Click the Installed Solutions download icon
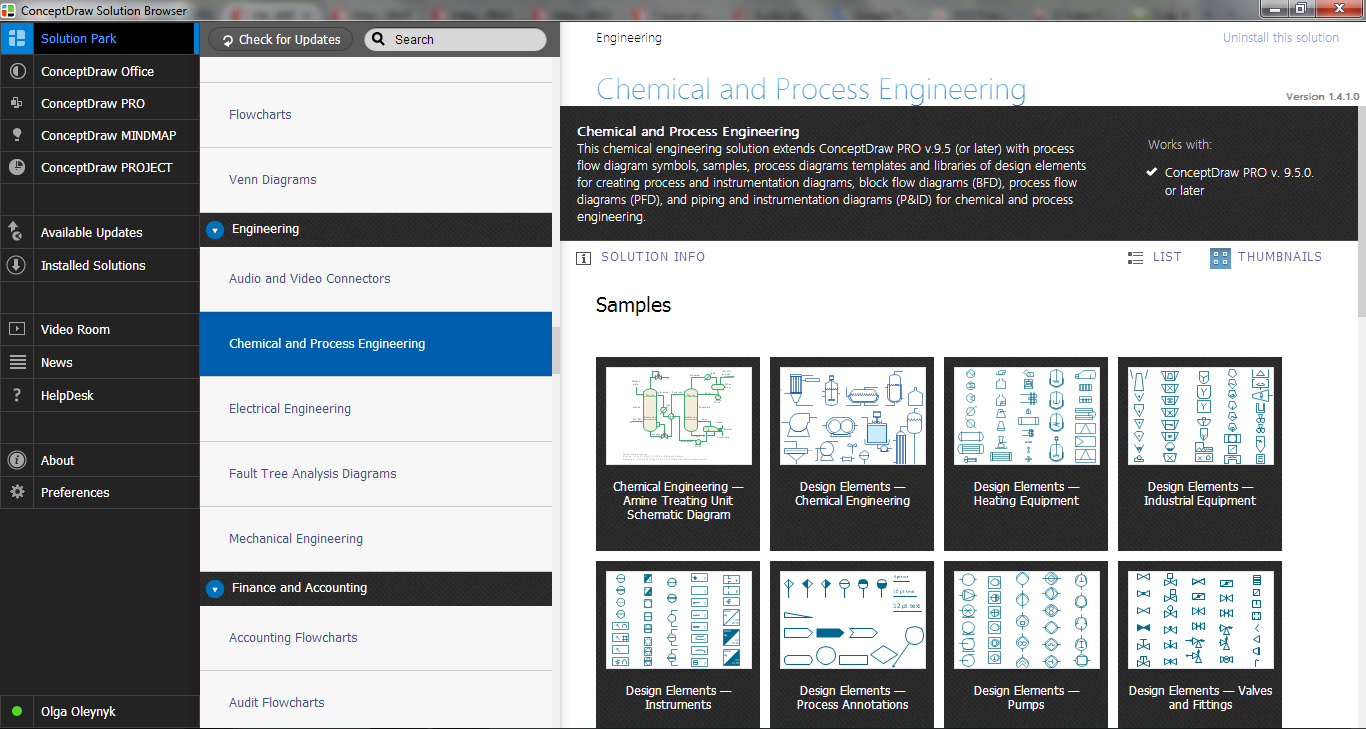 tap(17, 265)
